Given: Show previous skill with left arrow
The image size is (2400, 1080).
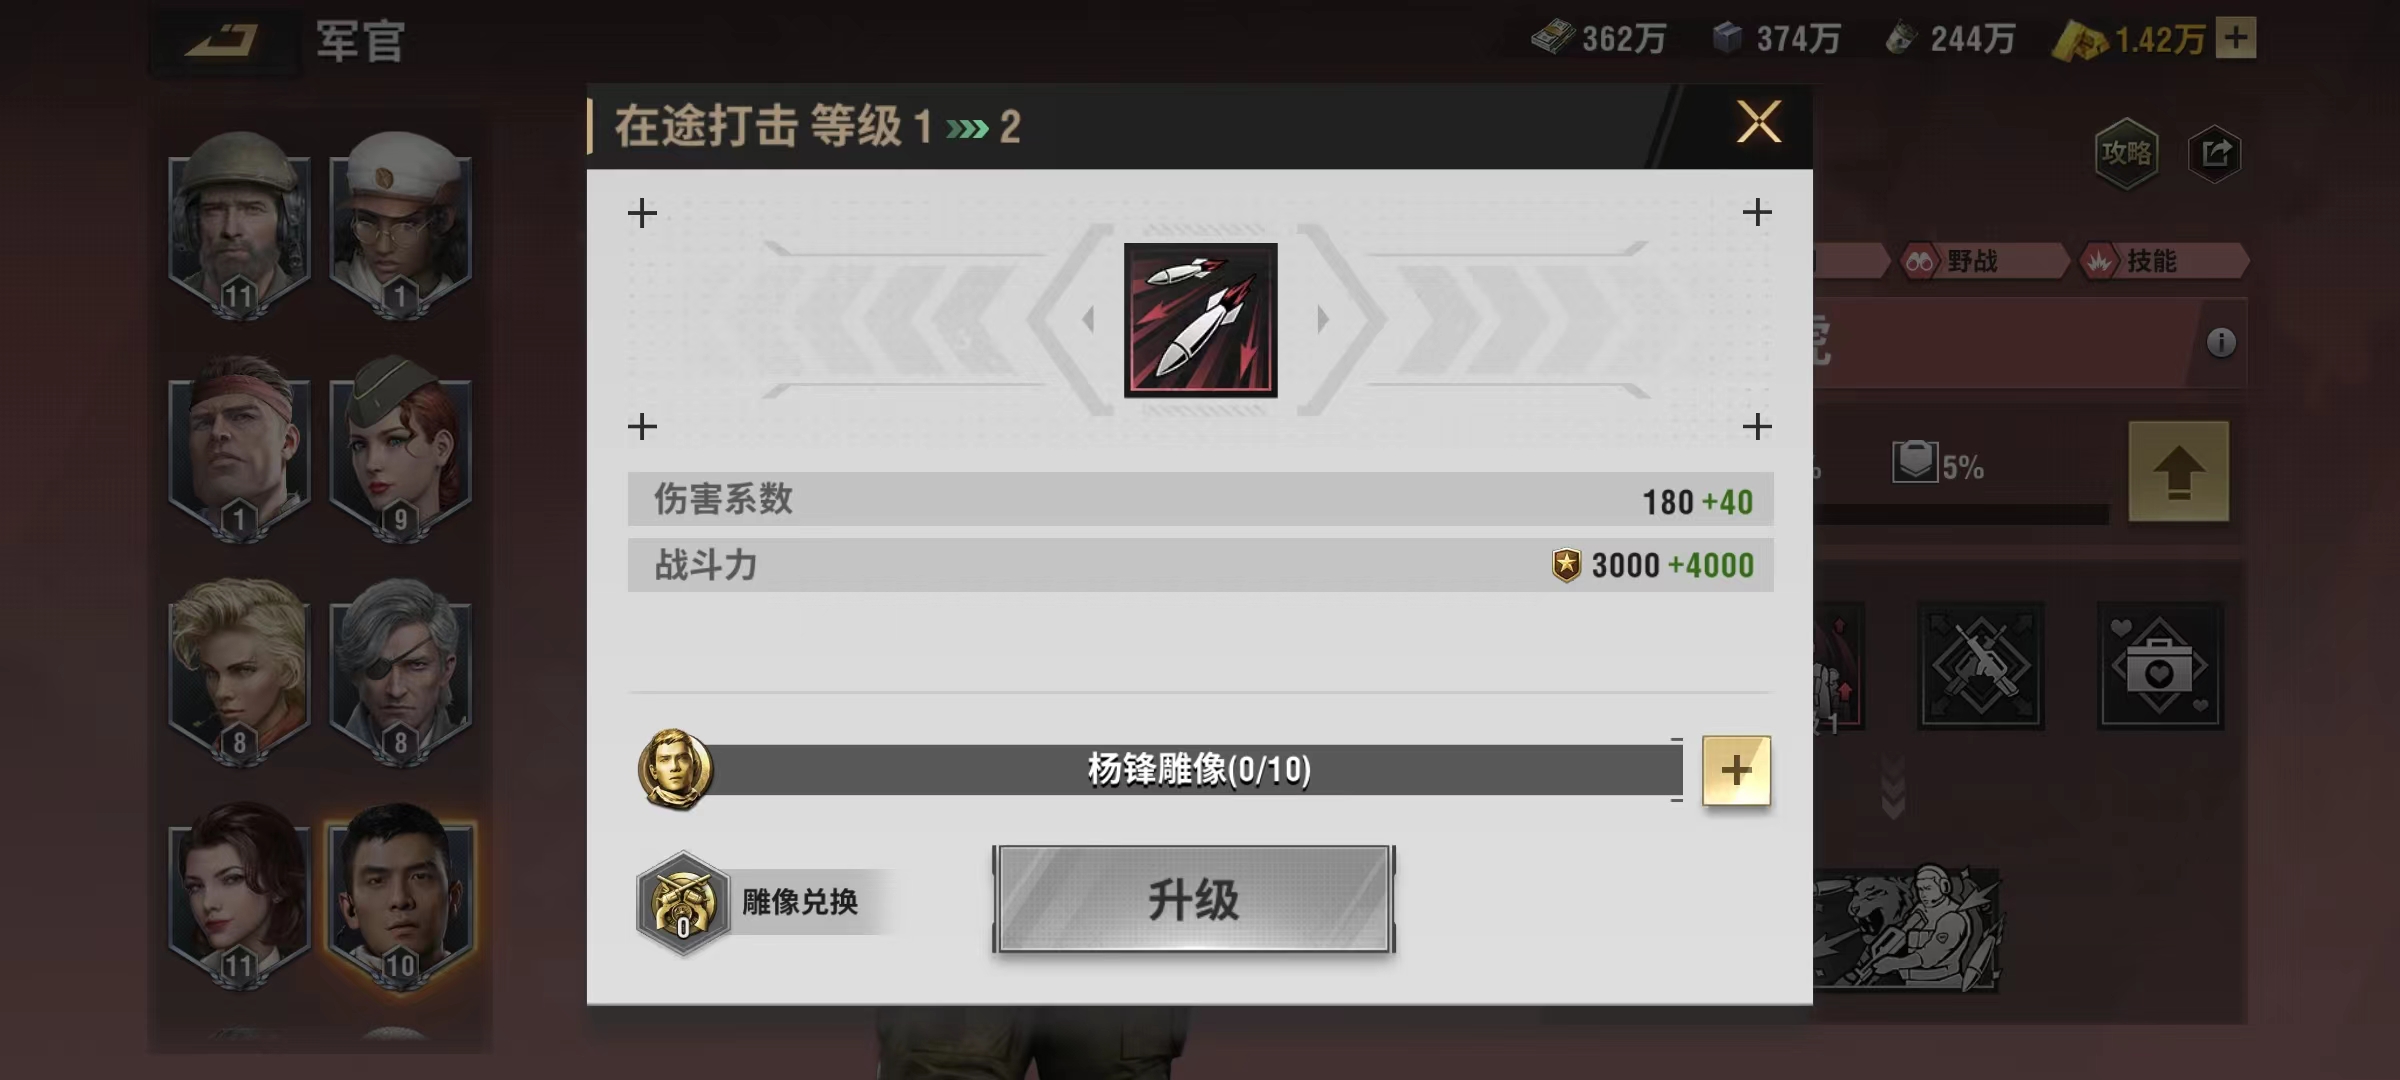Looking at the screenshot, I should point(1088,319).
